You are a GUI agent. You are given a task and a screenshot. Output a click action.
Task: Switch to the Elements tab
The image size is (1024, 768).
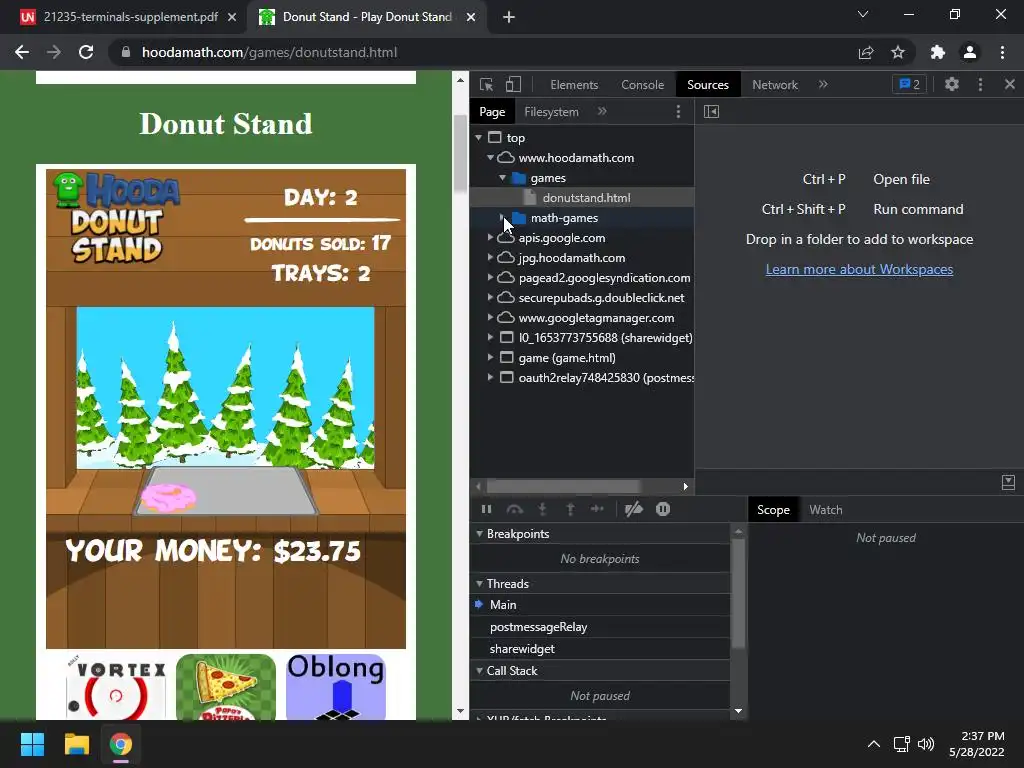tap(574, 85)
